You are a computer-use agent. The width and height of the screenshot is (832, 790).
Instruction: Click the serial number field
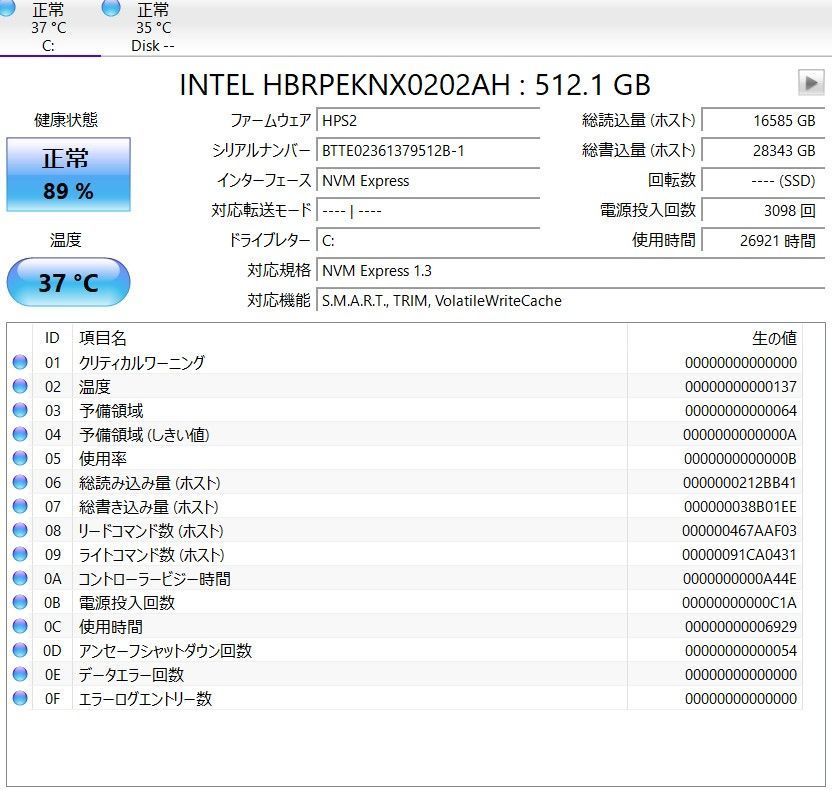point(427,151)
